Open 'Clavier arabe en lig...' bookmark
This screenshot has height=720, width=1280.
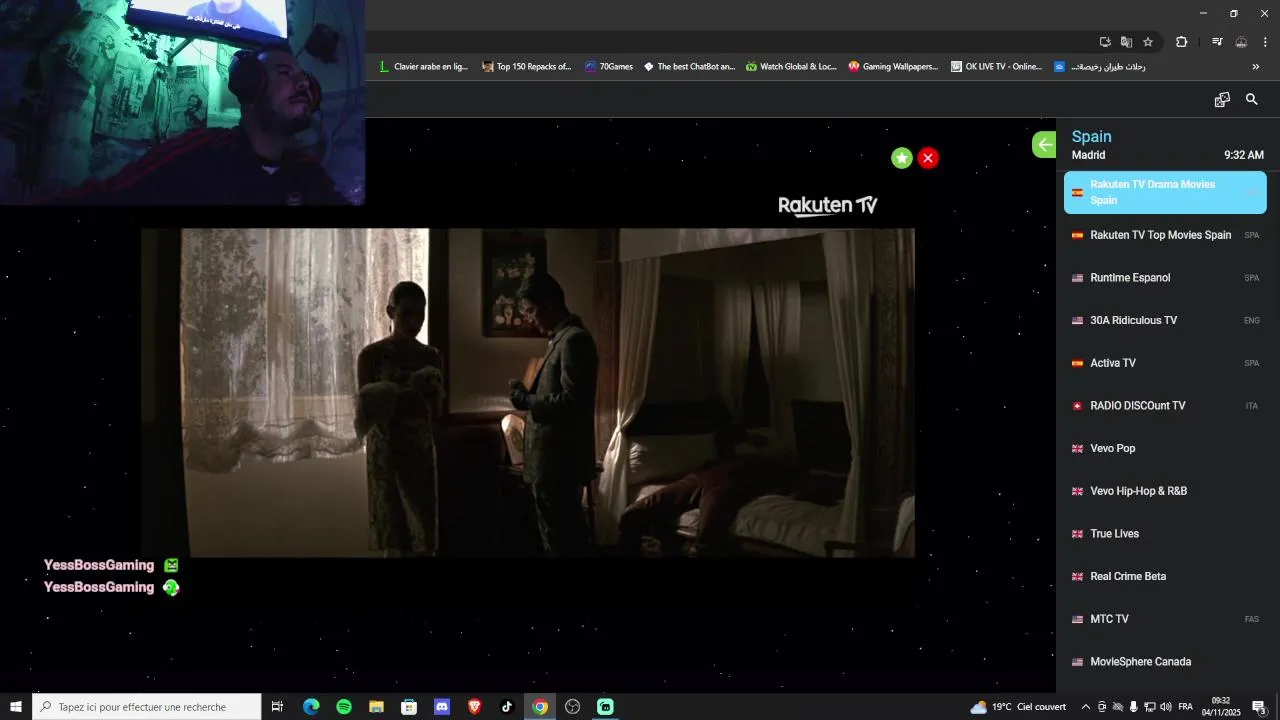423,67
